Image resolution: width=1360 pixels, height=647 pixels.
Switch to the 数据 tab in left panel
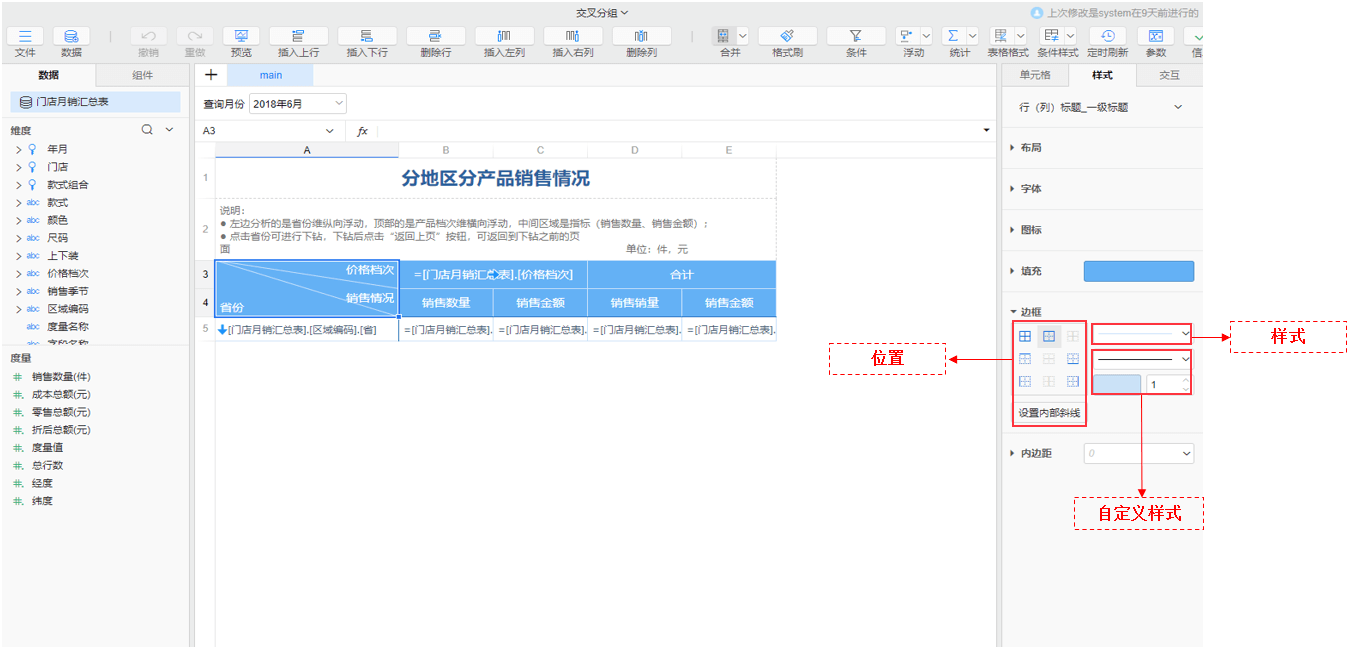(x=48, y=75)
